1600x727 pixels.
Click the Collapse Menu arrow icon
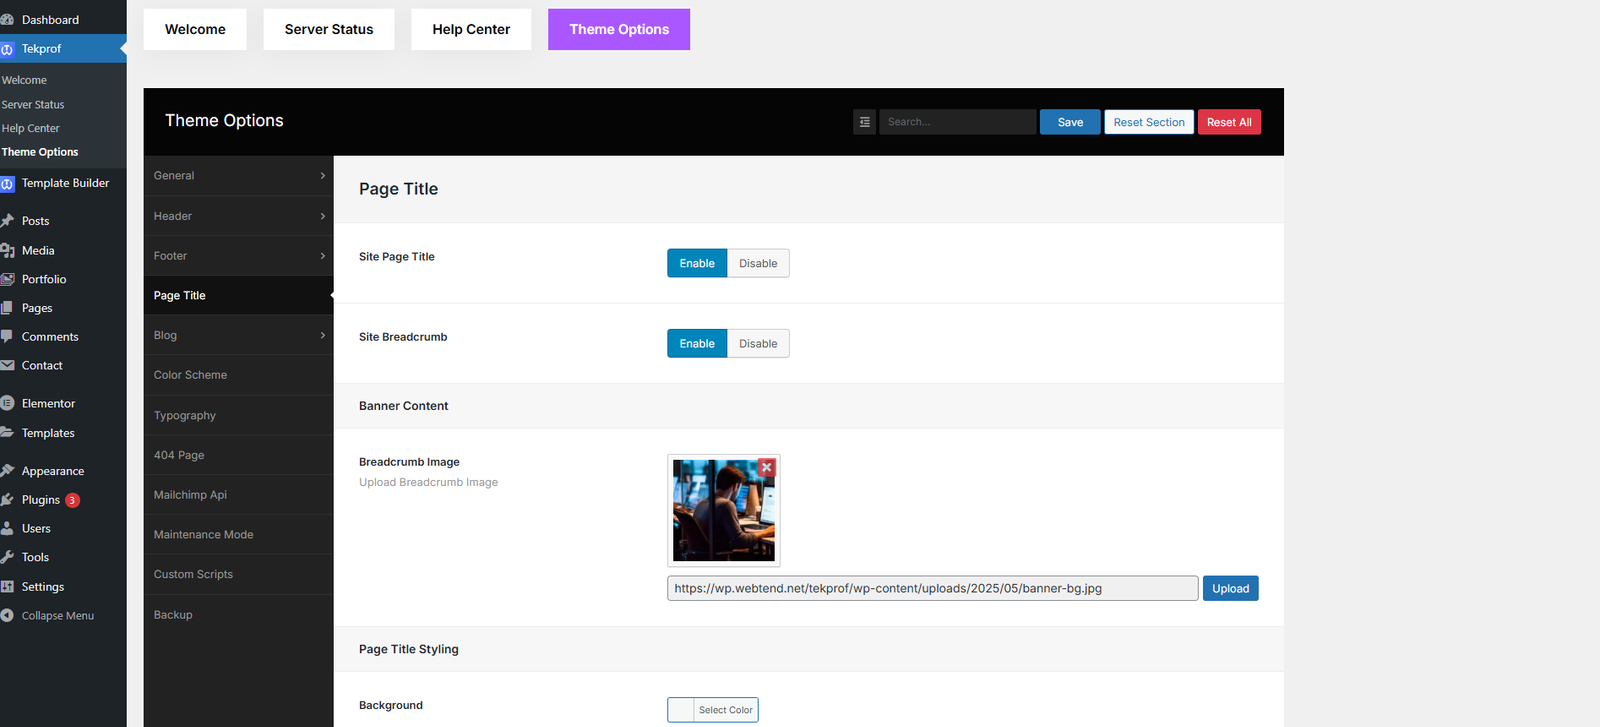click(7, 616)
